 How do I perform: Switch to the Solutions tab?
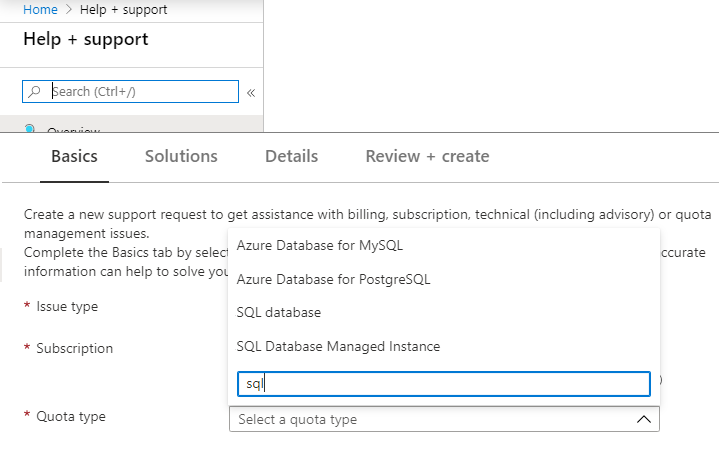[x=181, y=156]
